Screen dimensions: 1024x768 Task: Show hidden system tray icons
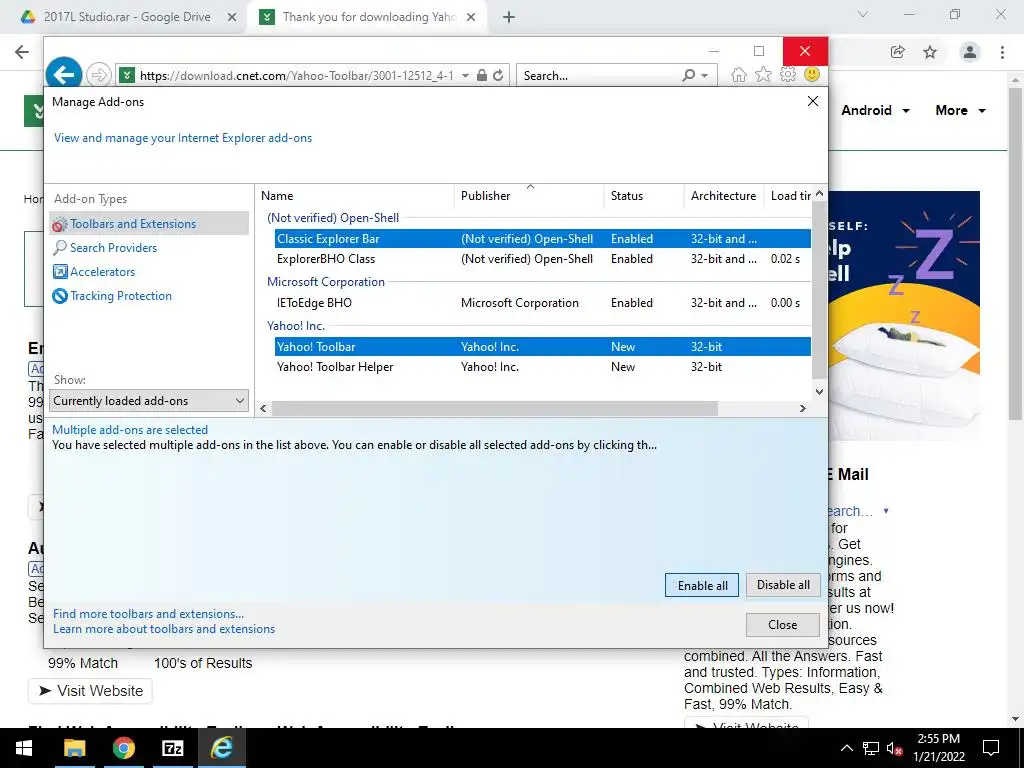(x=846, y=748)
